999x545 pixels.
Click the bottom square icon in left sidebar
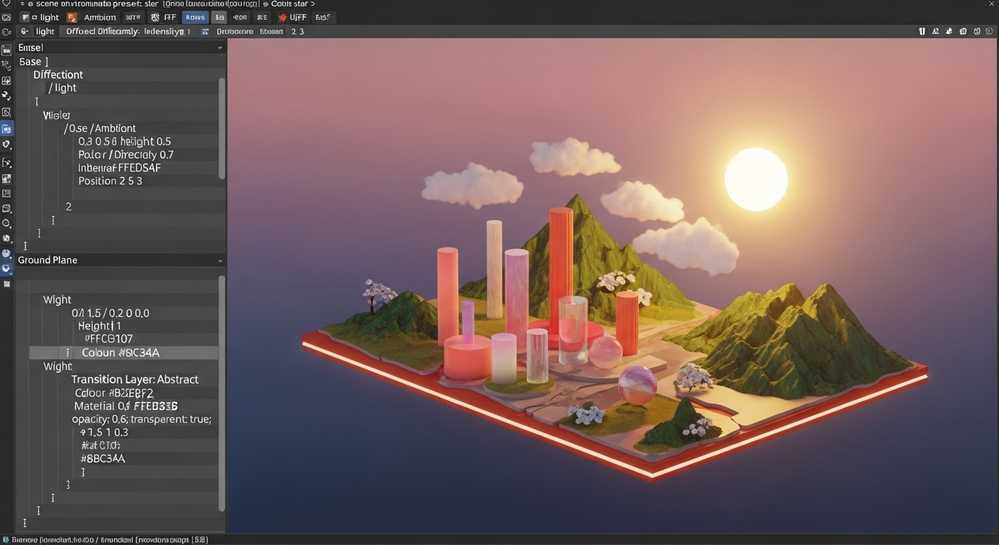click(7, 285)
